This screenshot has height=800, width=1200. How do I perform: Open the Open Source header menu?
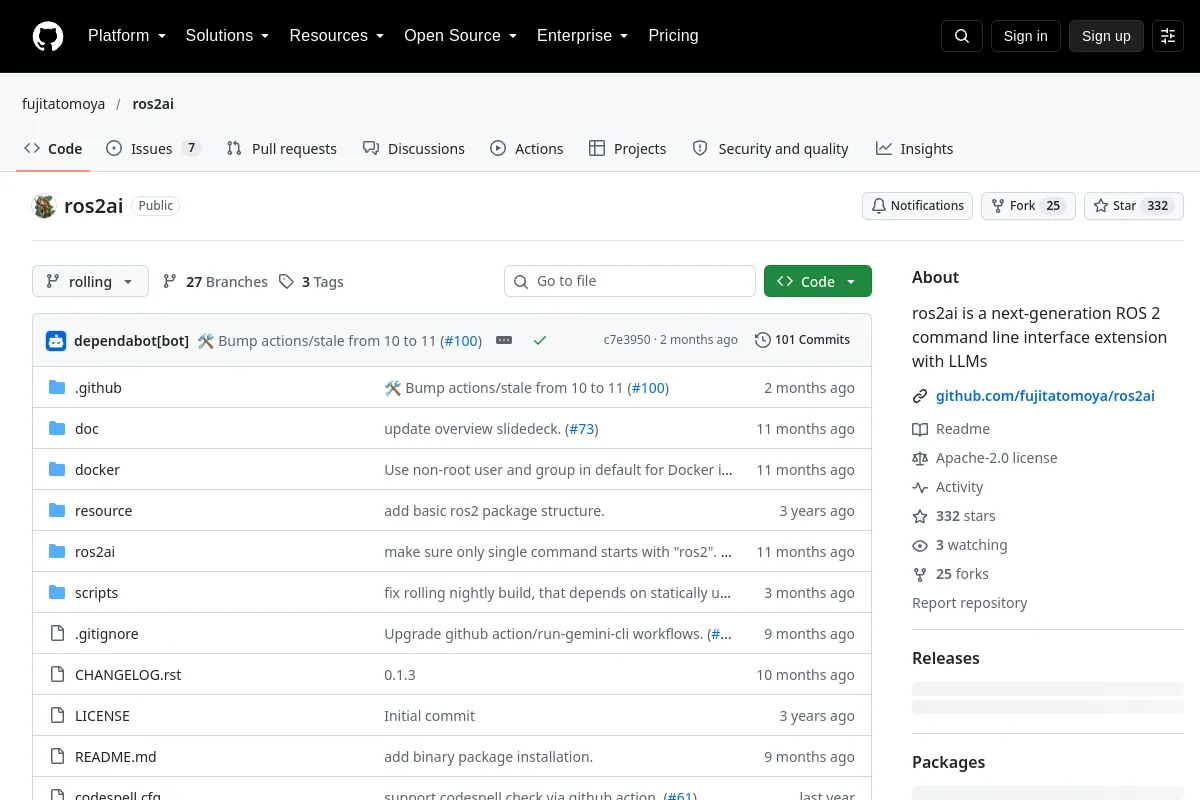click(x=460, y=36)
